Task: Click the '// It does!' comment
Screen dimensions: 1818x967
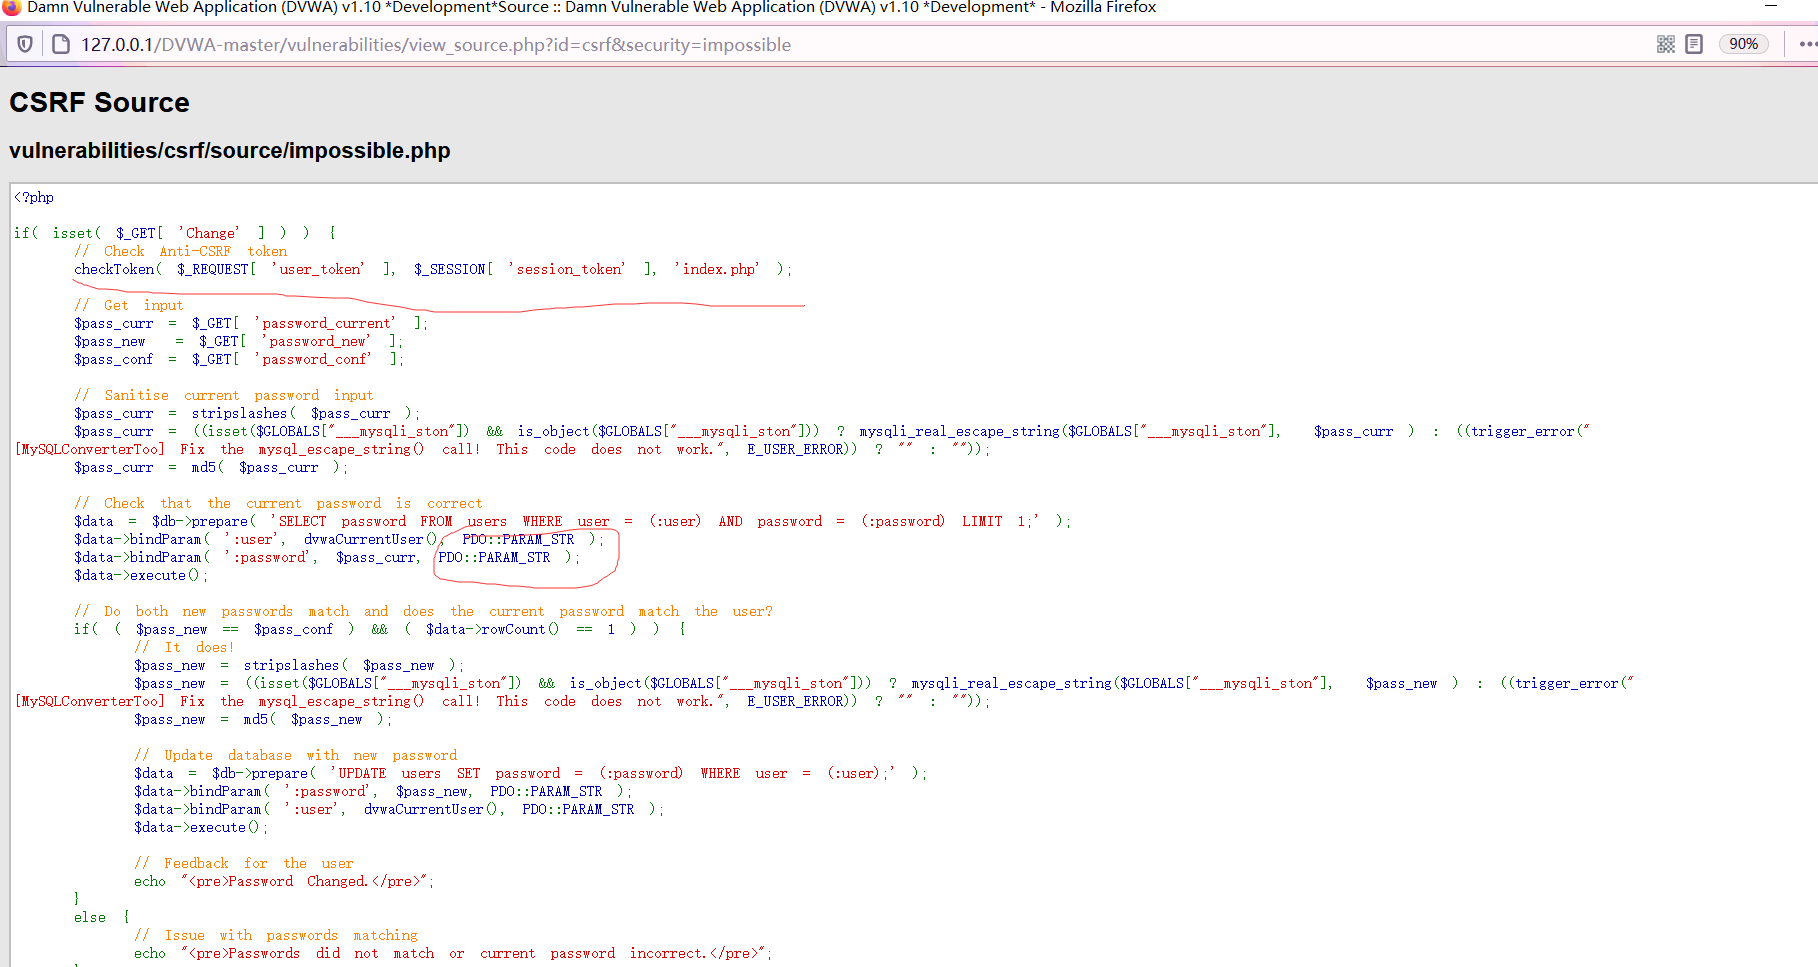Action: [184, 647]
